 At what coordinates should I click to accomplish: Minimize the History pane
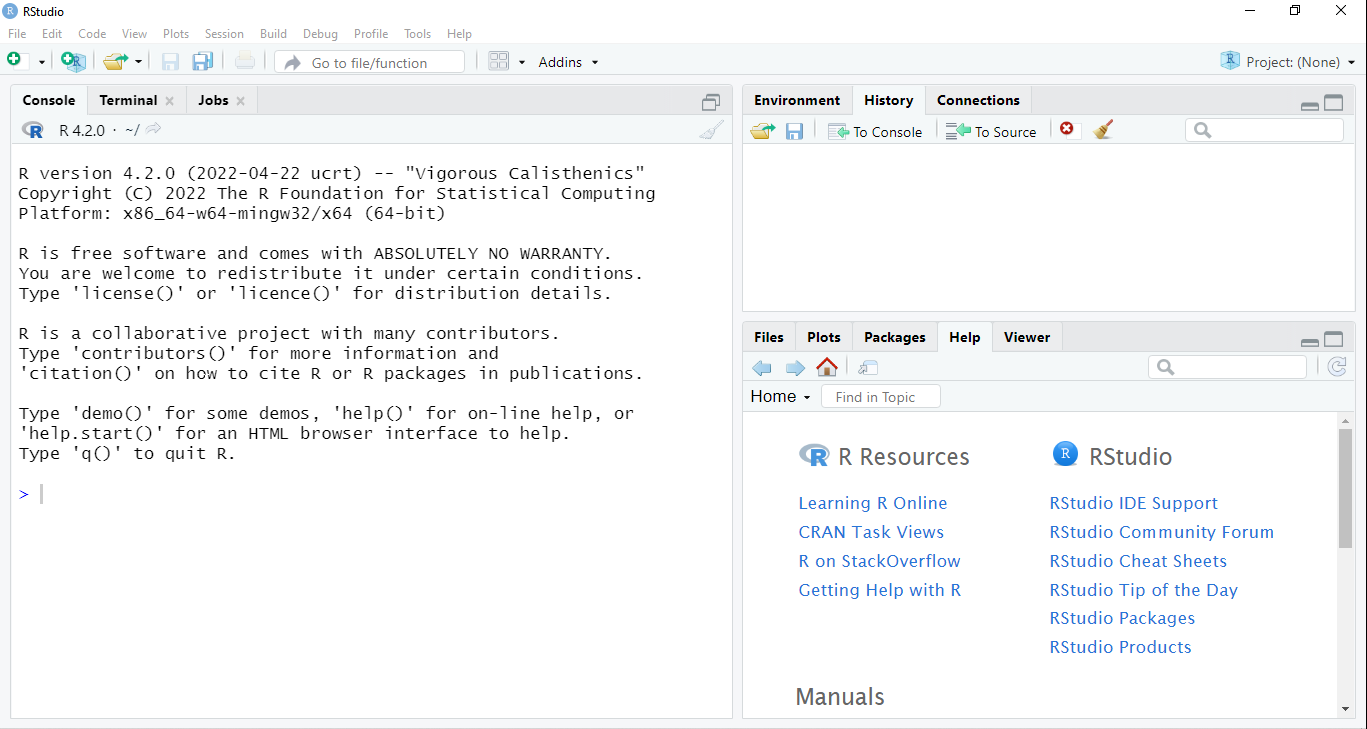point(1309,104)
